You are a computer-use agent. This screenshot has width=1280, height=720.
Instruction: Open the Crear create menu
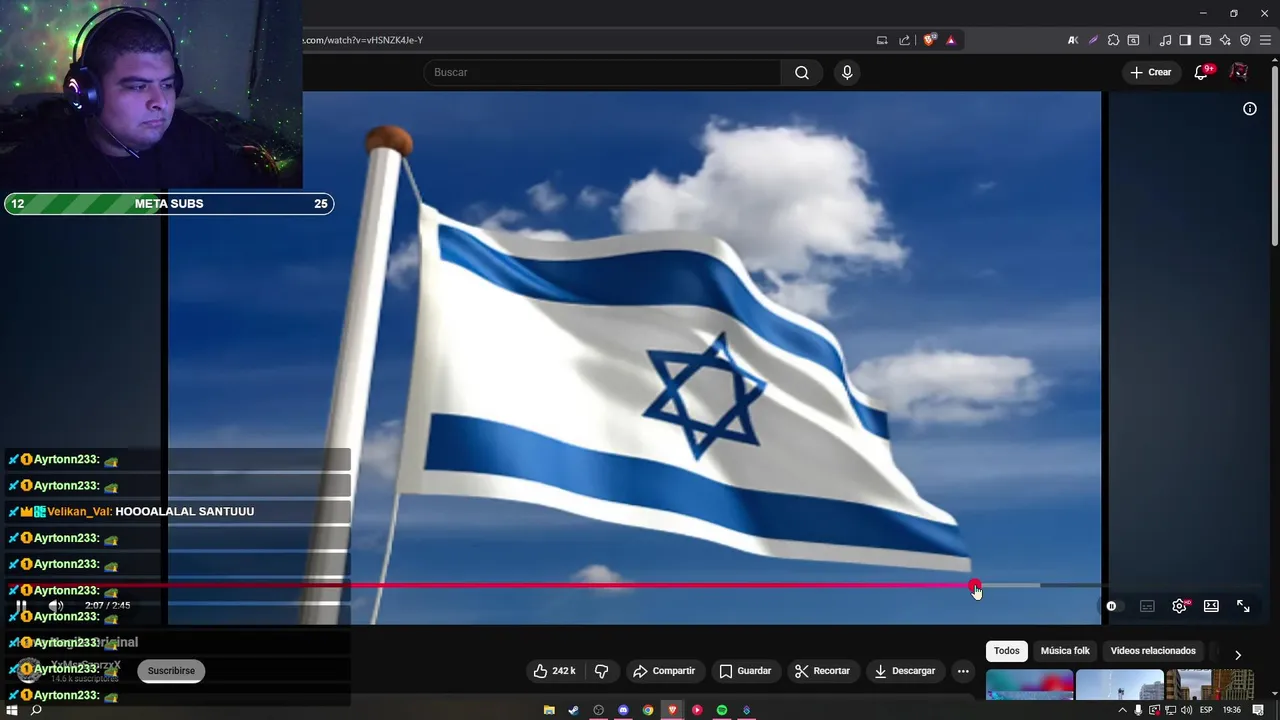click(x=1150, y=72)
